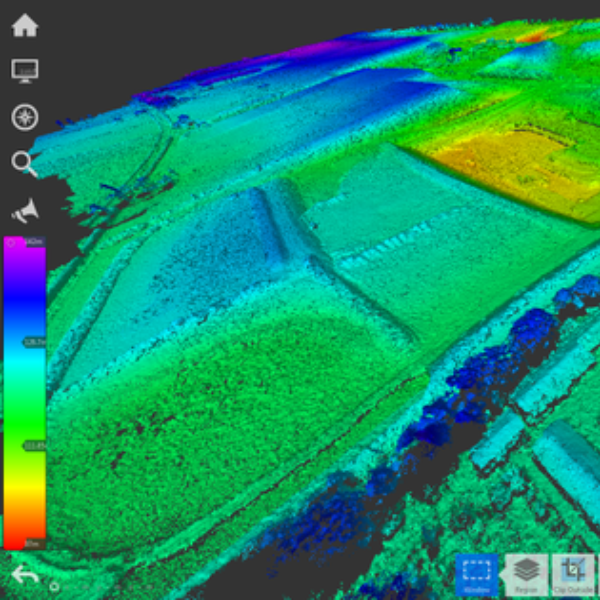Activate the Clip Outside tool
Screen dimensions: 600x600
click(x=573, y=576)
